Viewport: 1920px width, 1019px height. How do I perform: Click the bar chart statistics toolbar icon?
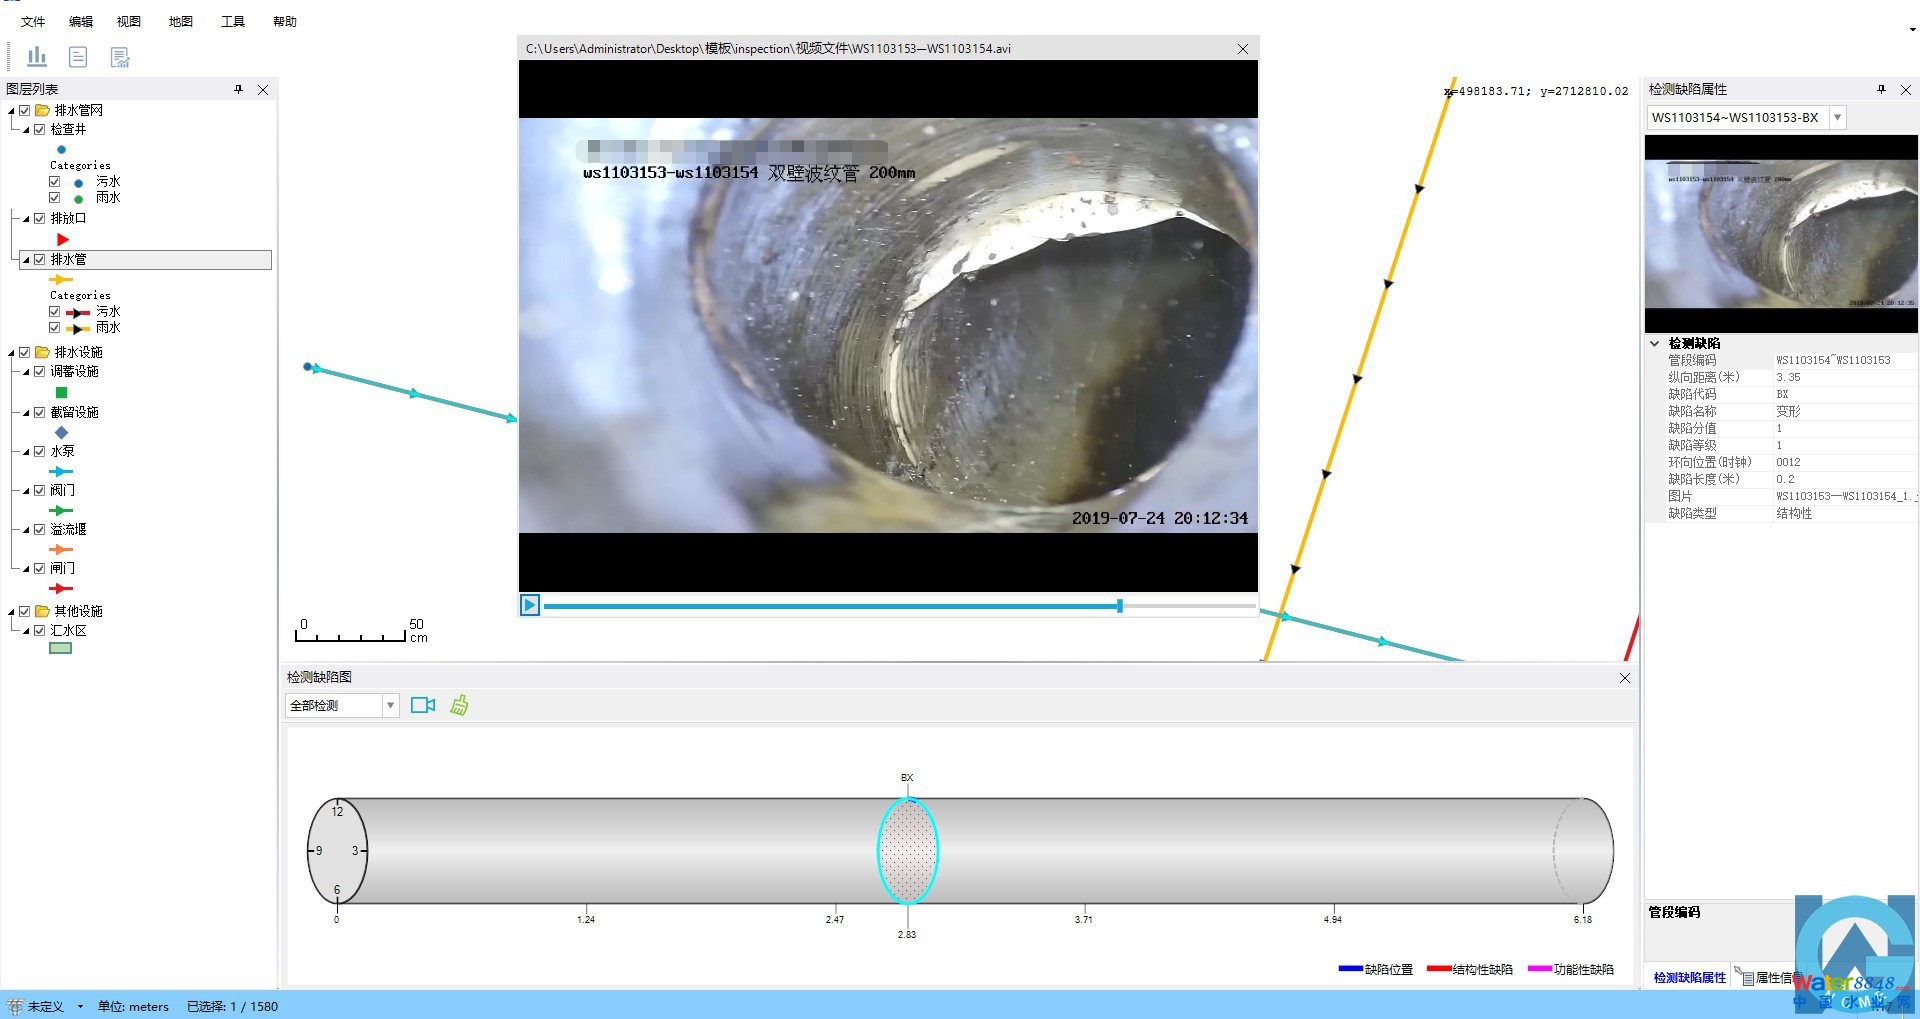[37, 57]
